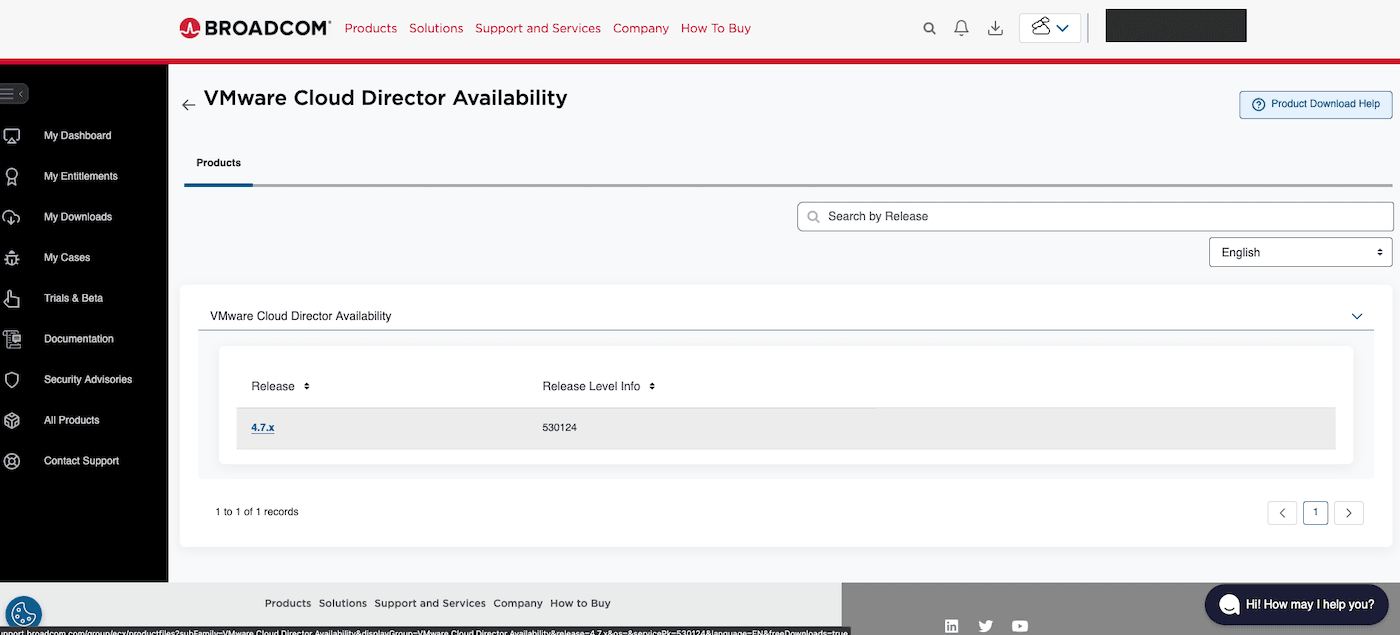
Task: Click the Trials & Beta hand icon
Action: pyautogui.click(x=12, y=298)
